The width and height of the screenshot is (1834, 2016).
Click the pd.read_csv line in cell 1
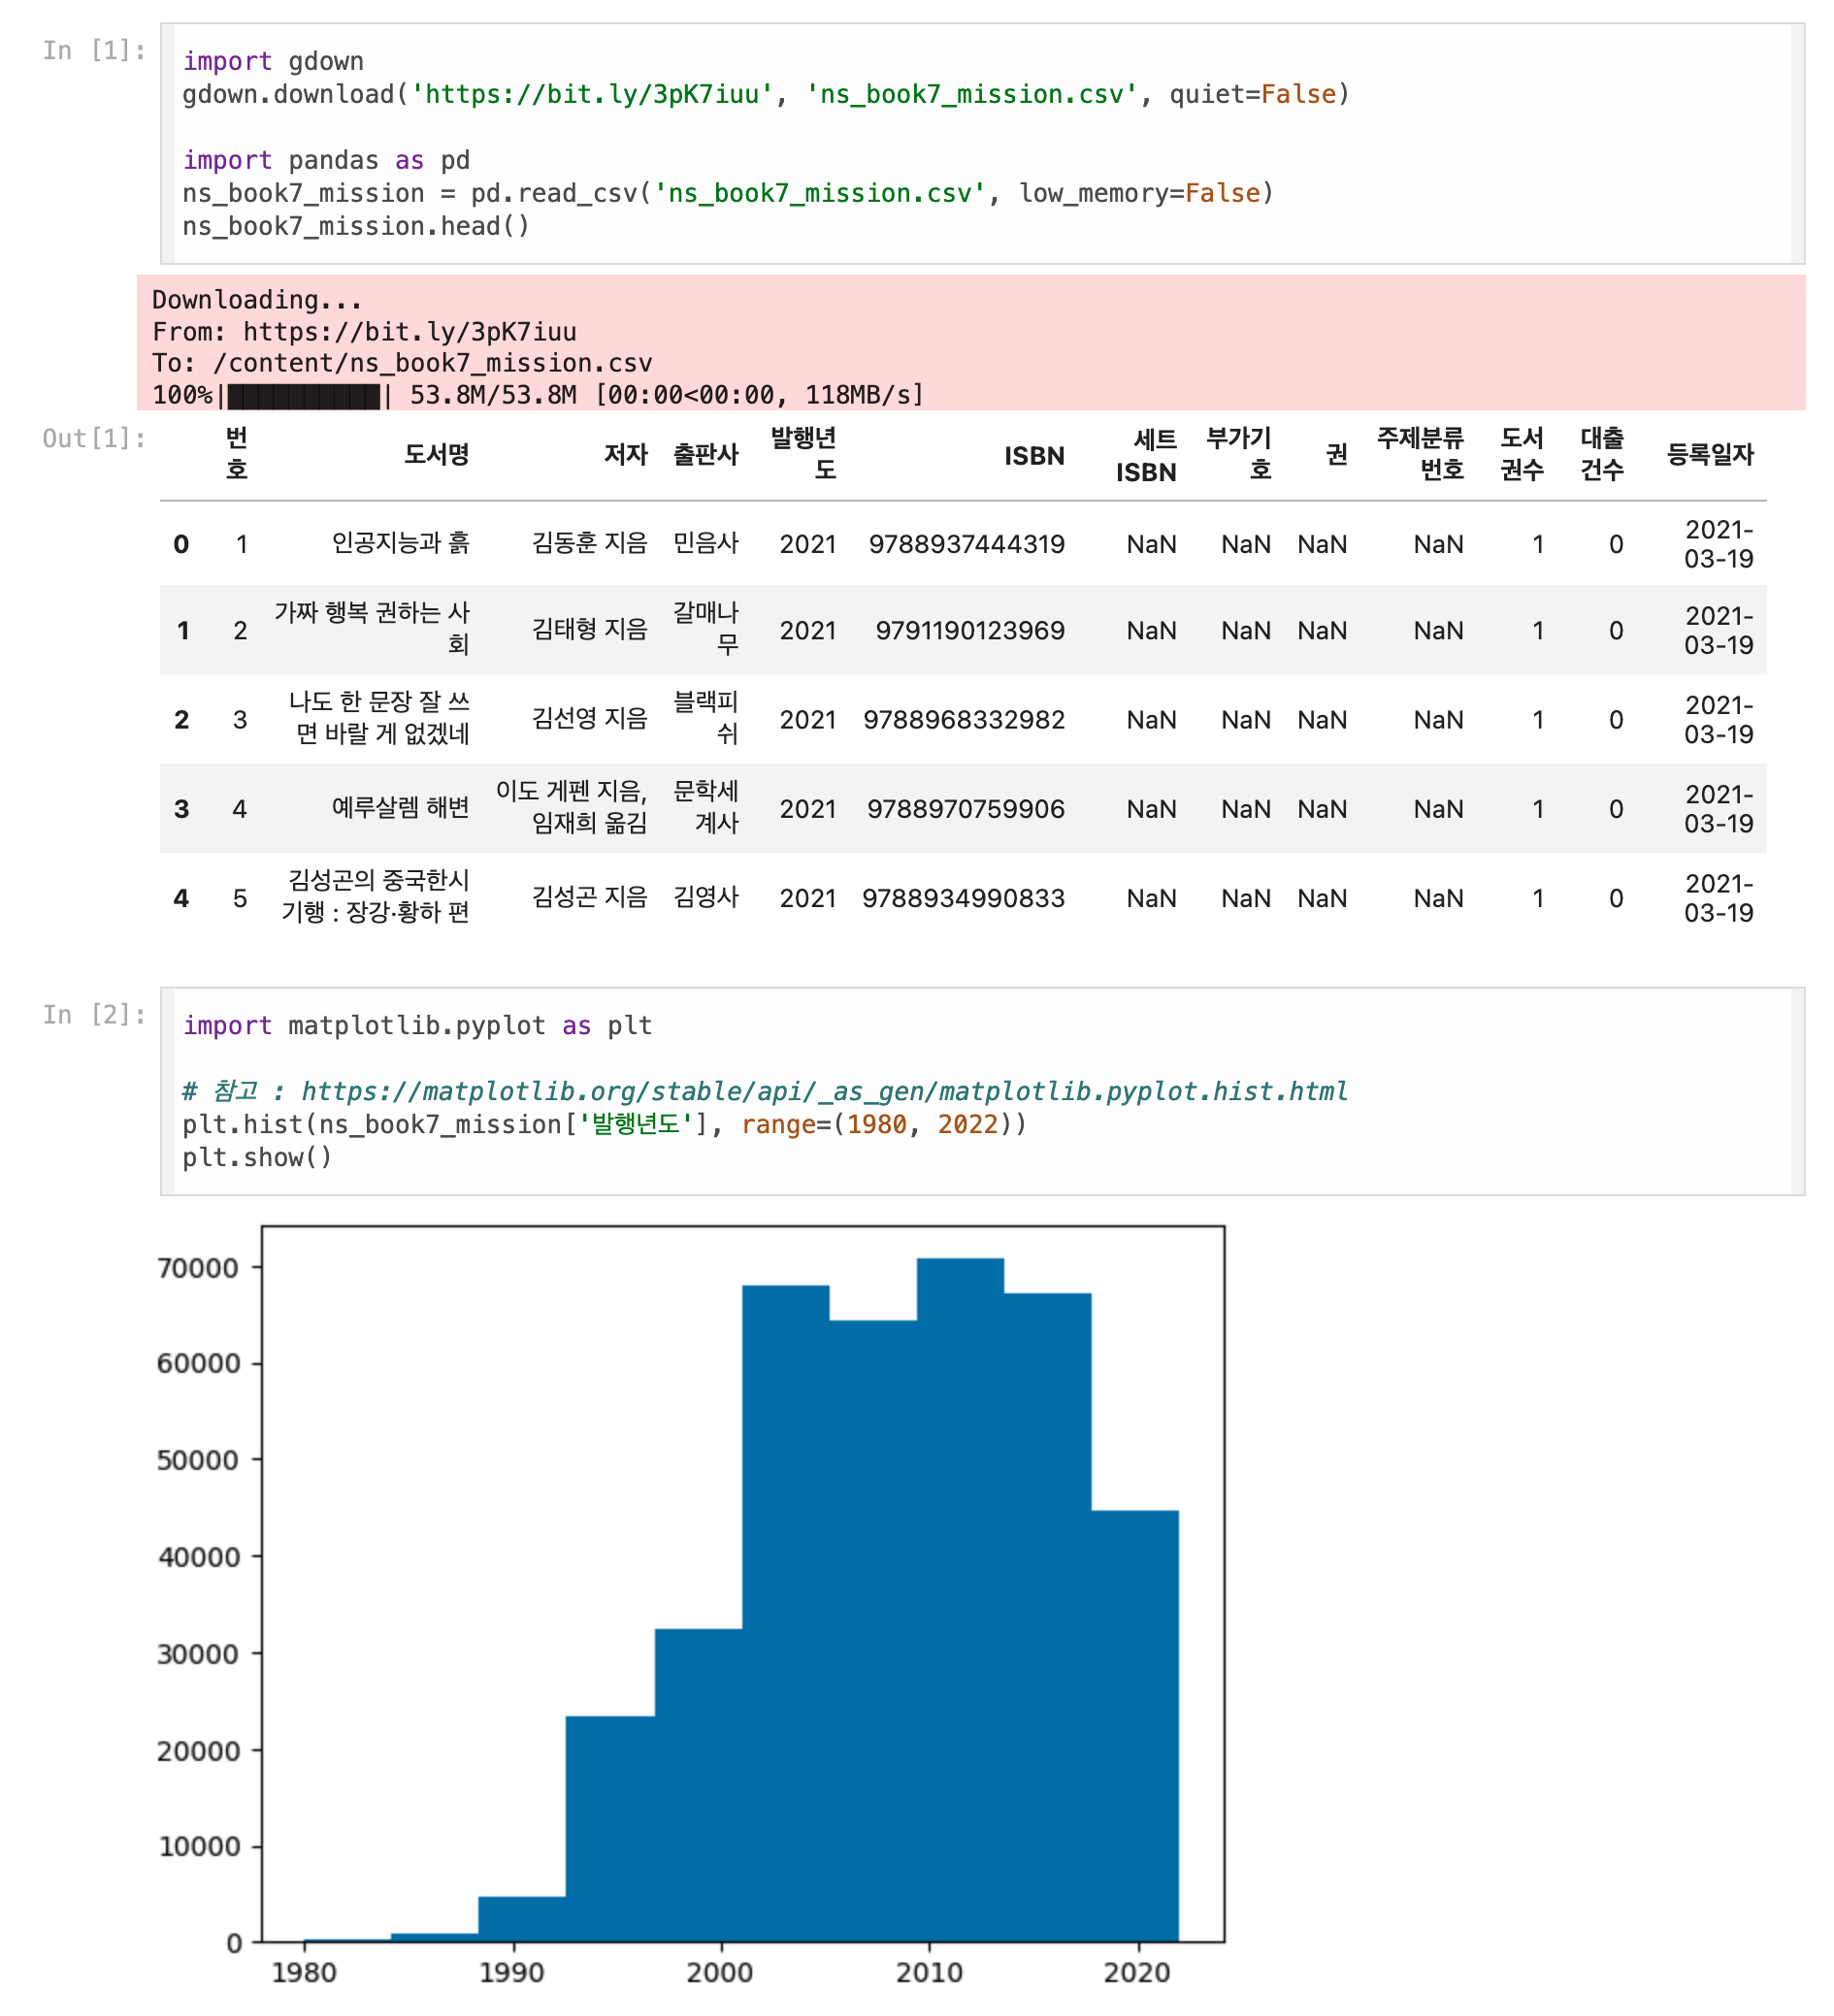coord(727,193)
